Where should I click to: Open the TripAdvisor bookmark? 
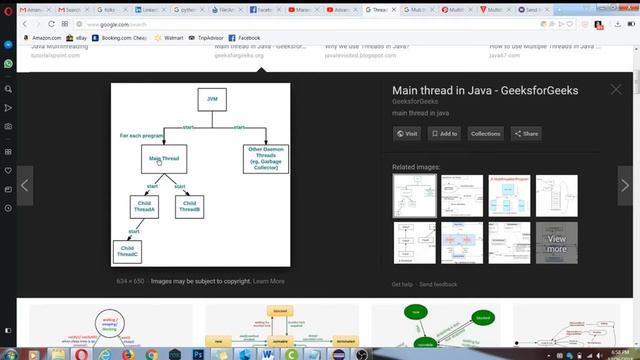tap(206, 38)
